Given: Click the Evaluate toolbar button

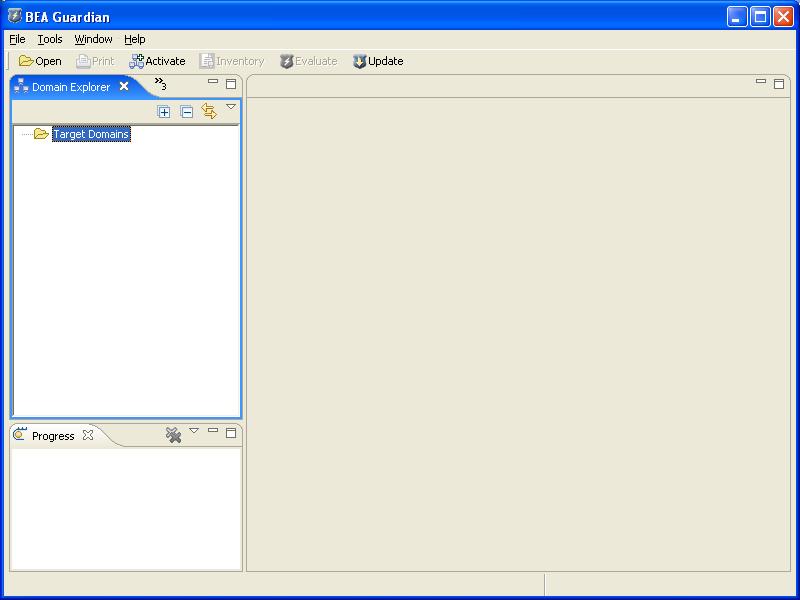Looking at the screenshot, I should pyautogui.click(x=308, y=61).
